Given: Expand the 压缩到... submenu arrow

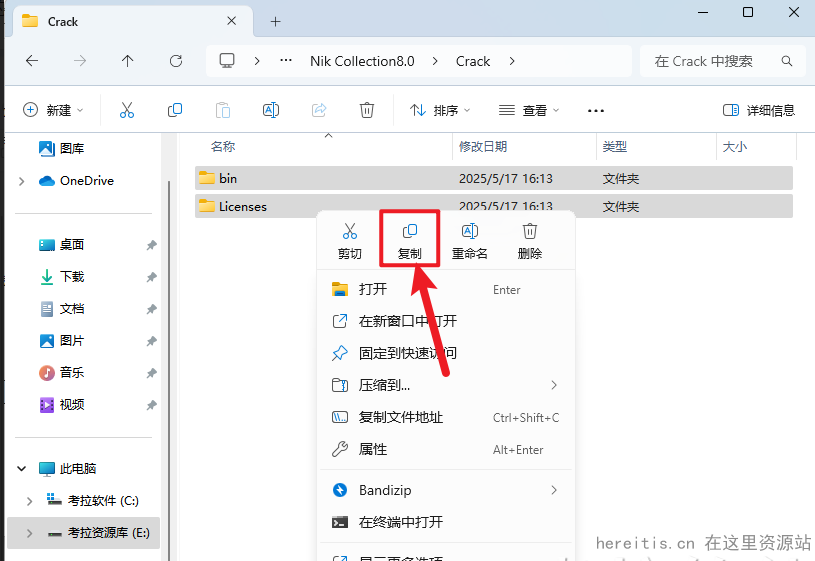Looking at the screenshot, I should [x=554, y=385].
